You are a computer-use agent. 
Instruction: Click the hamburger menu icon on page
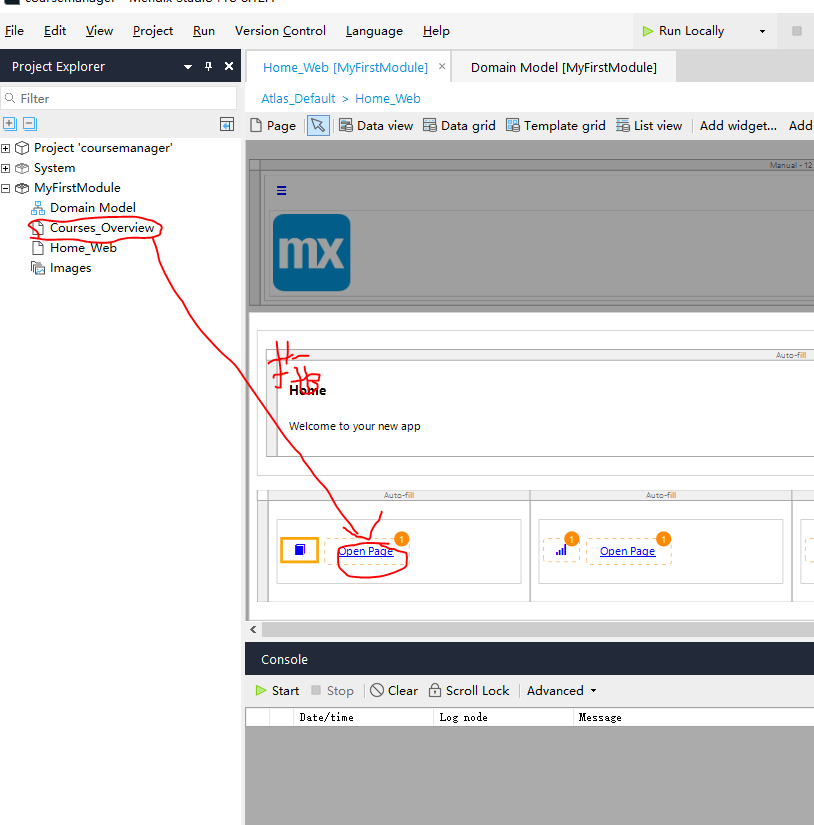coord(282,190)
